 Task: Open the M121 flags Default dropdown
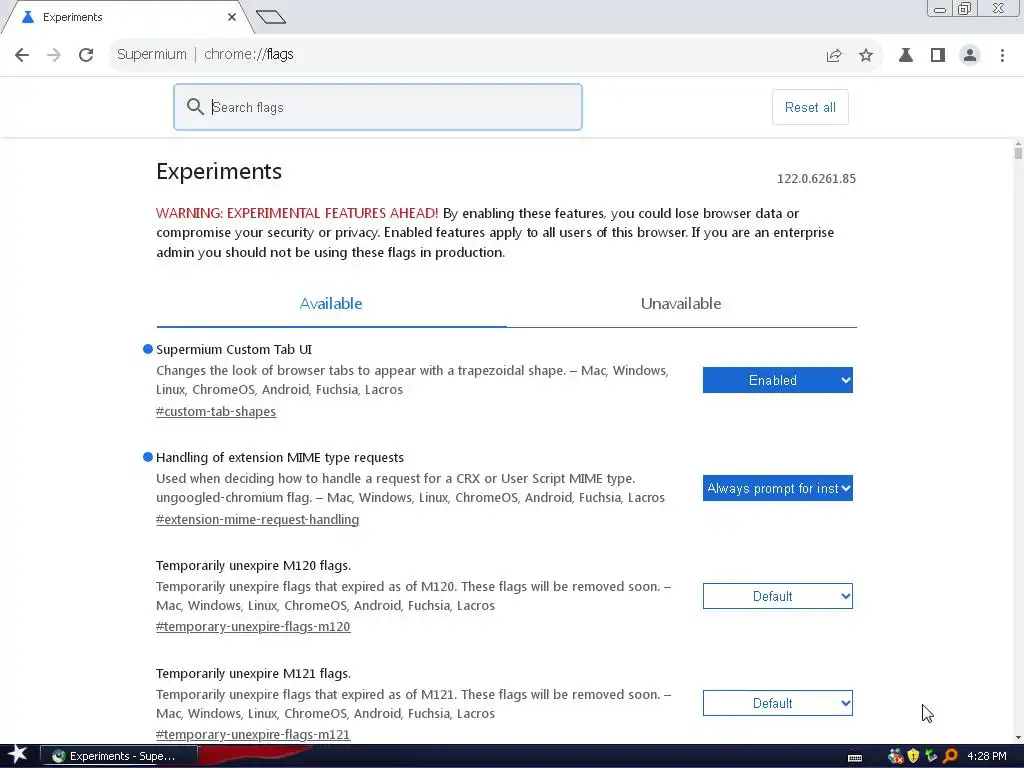pos(778,703)
